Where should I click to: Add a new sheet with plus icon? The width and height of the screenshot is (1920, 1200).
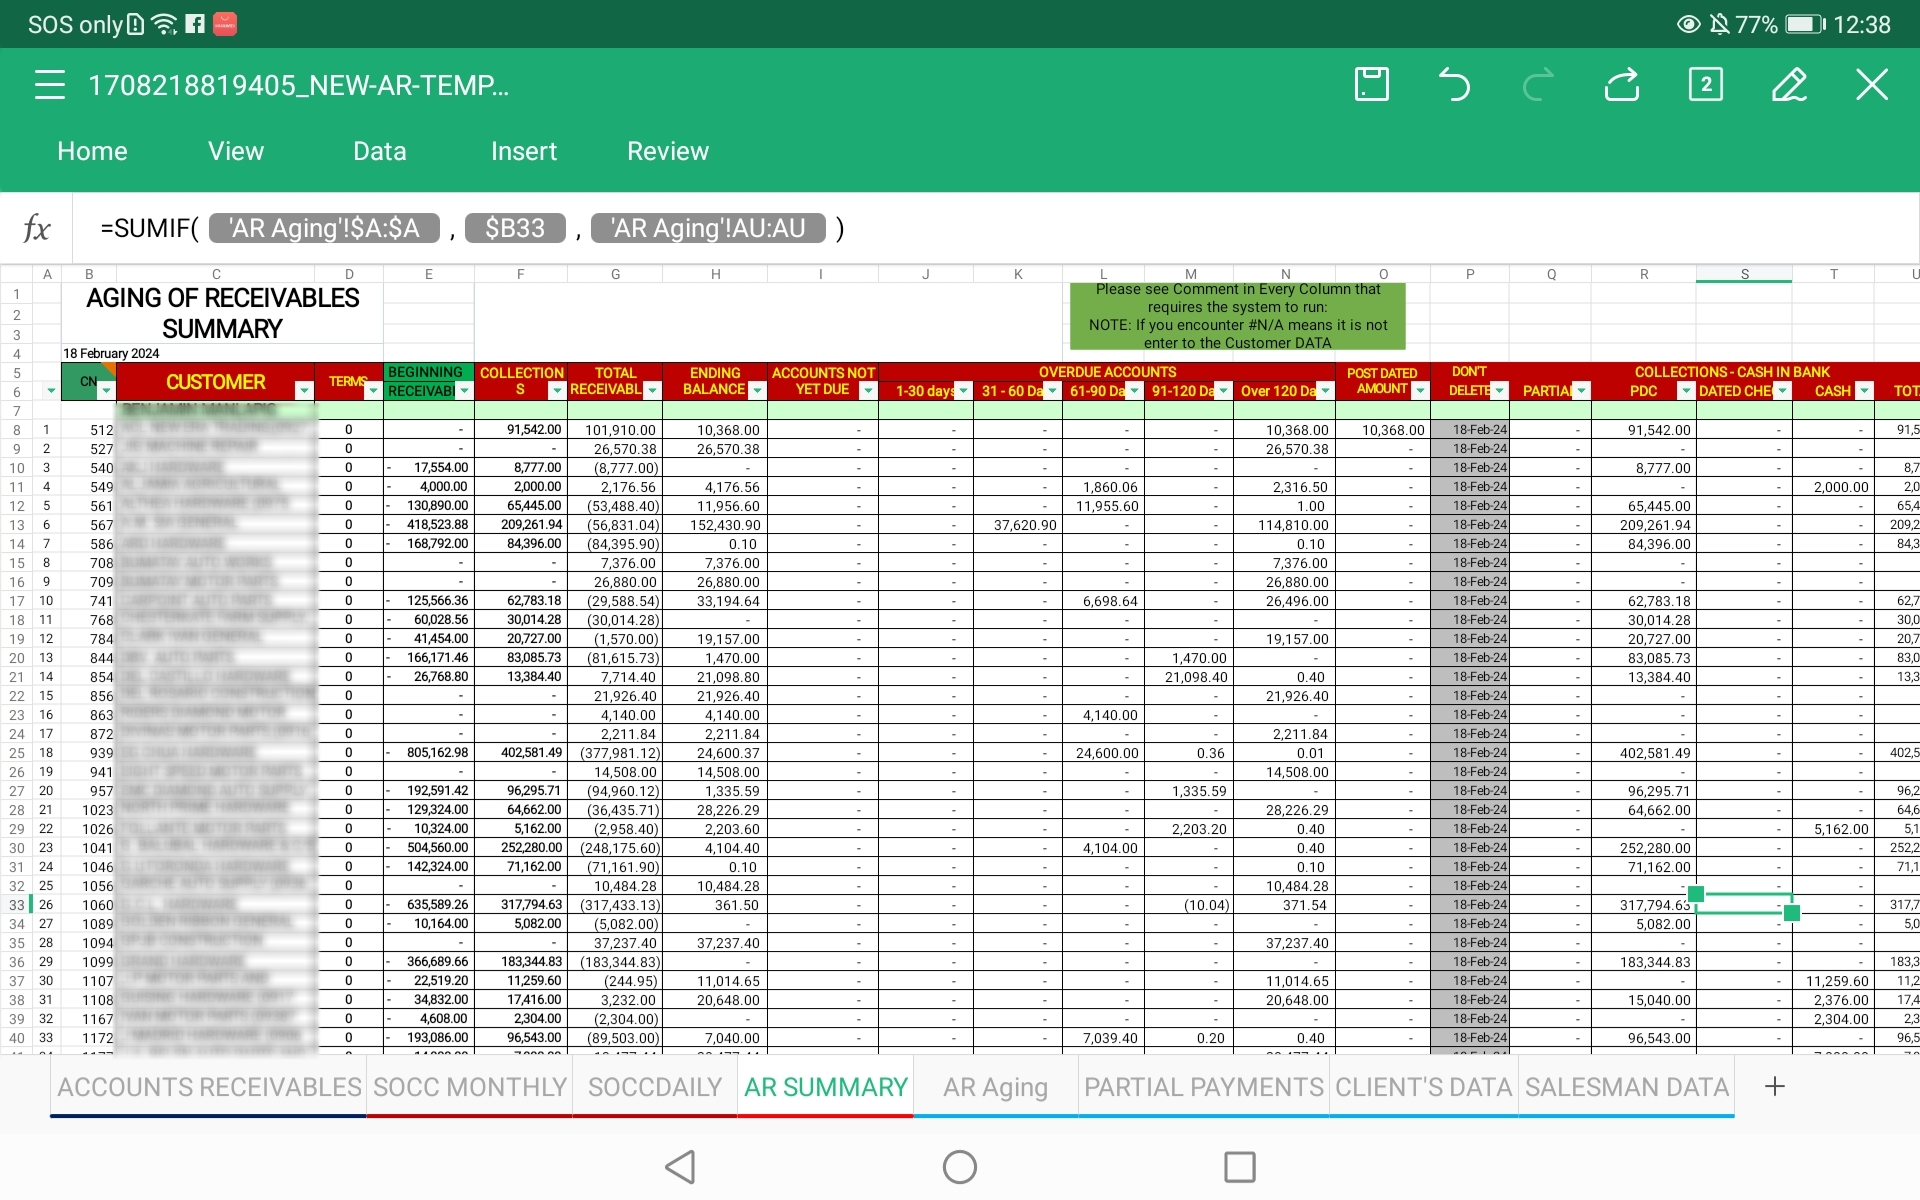click(1775, 1086)
